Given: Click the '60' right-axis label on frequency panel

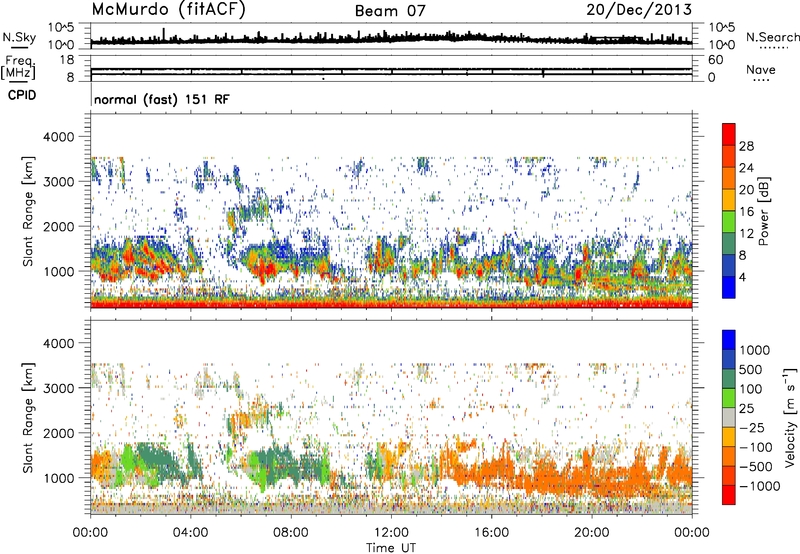Looking at the screenshot, I should (715, 60).
